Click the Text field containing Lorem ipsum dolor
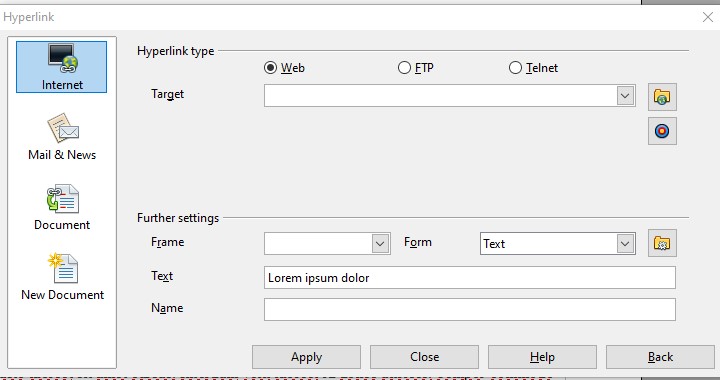Screen dimensions: 720x380 (470, 278)
